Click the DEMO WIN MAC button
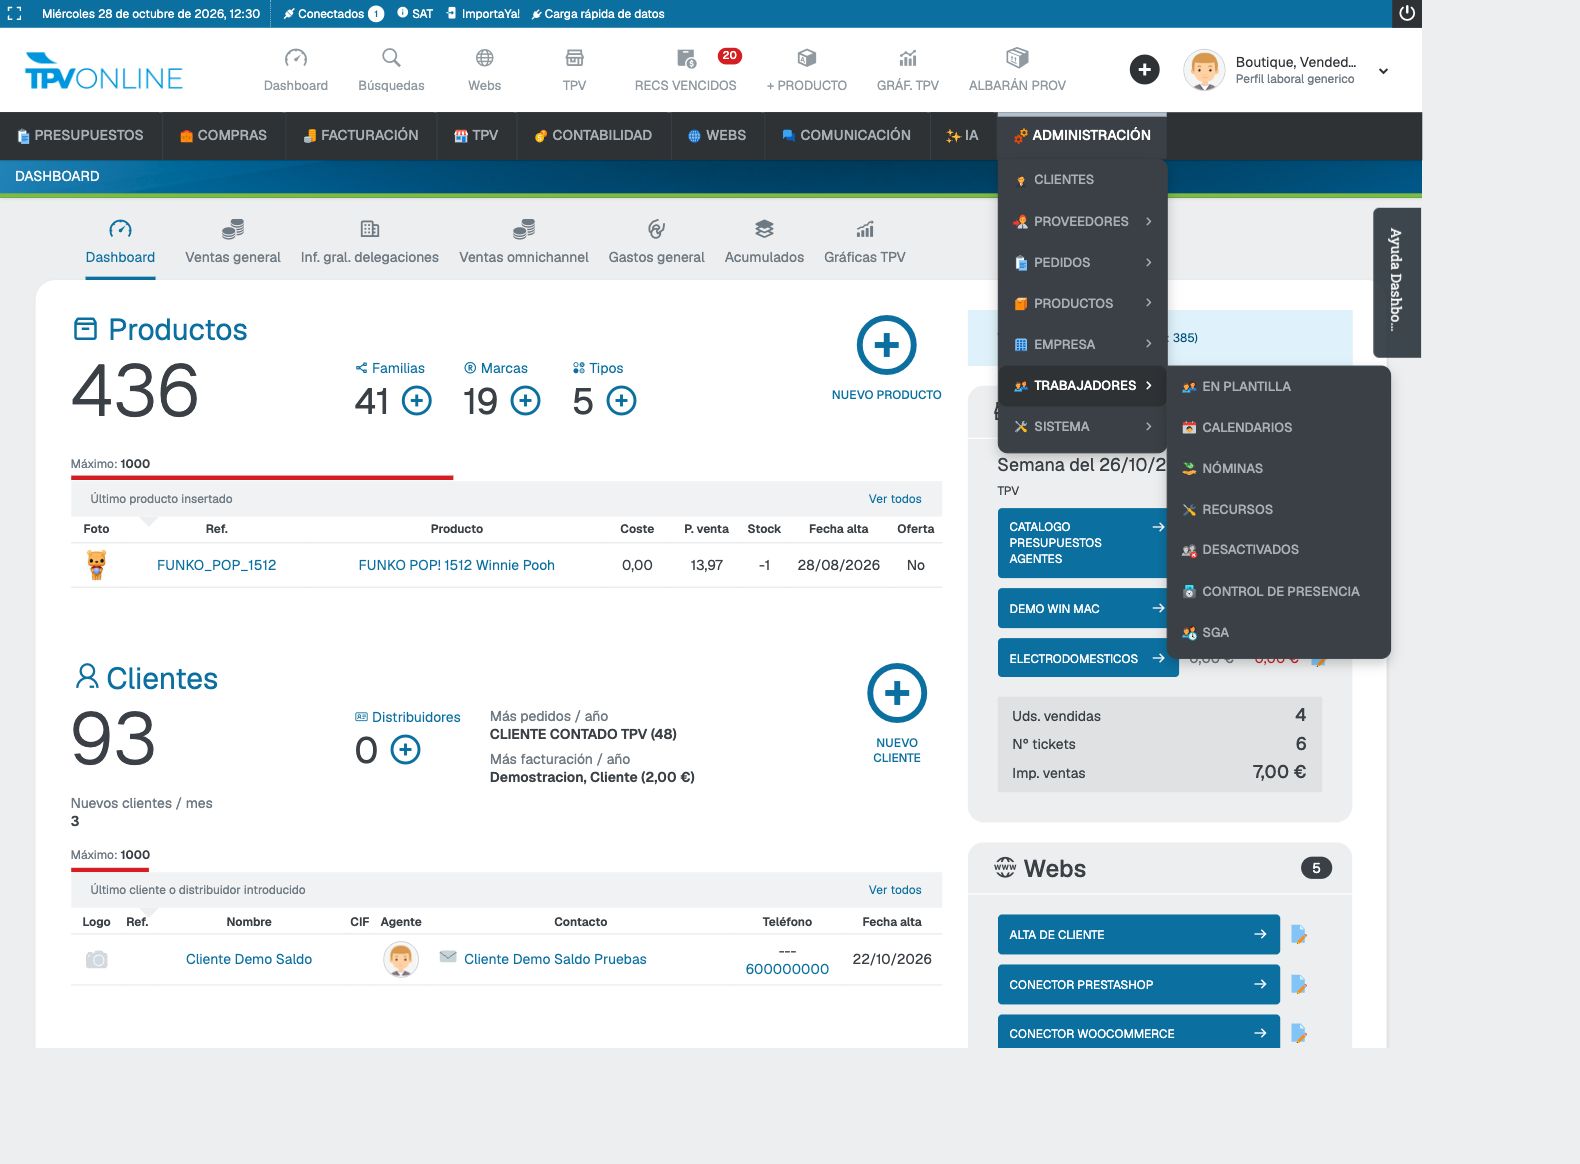The width and height of the screenshot is (1580, 1164). [1082, 608]
